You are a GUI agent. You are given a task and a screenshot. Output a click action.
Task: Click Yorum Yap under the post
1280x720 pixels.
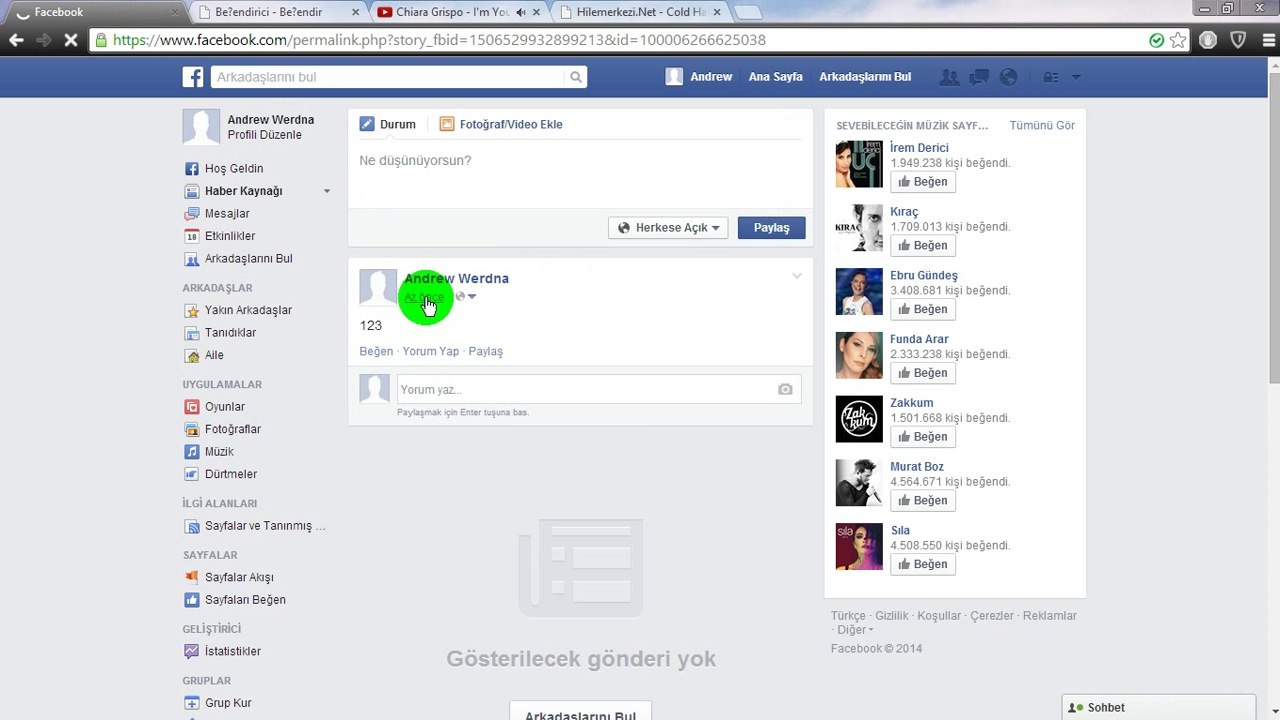click(x=431, y=352)
